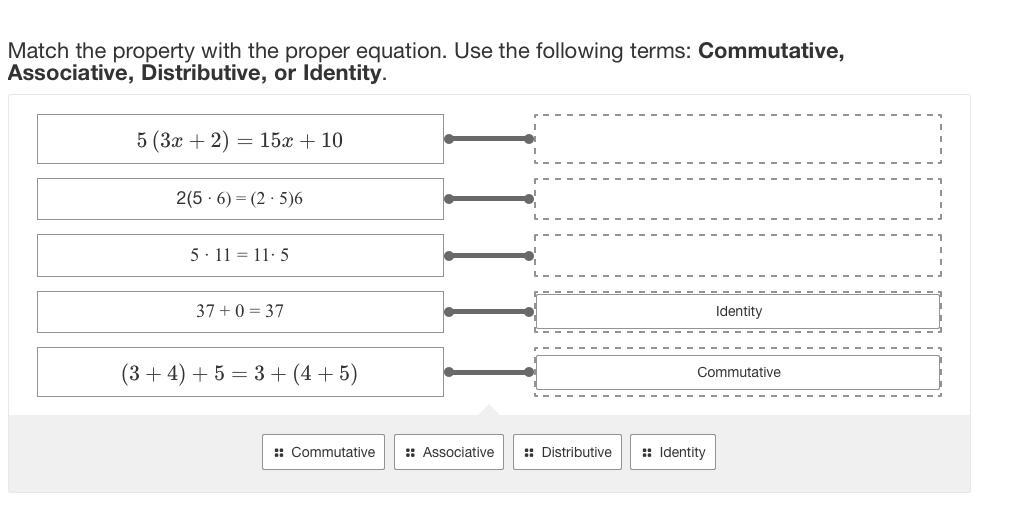Click the drag handle on the Commutative bank chip
The image size is (1012, 509).
pos(278,453)
